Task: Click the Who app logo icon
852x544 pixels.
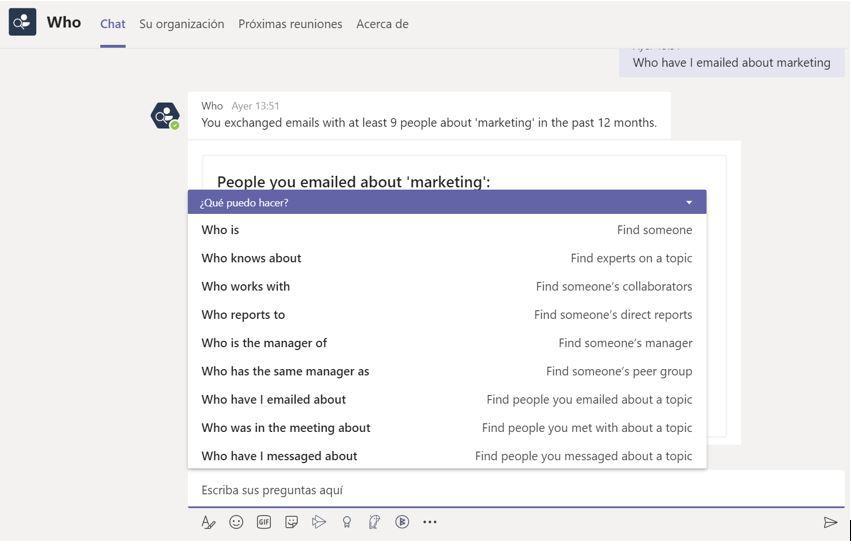Action: [x=22, y=22]
